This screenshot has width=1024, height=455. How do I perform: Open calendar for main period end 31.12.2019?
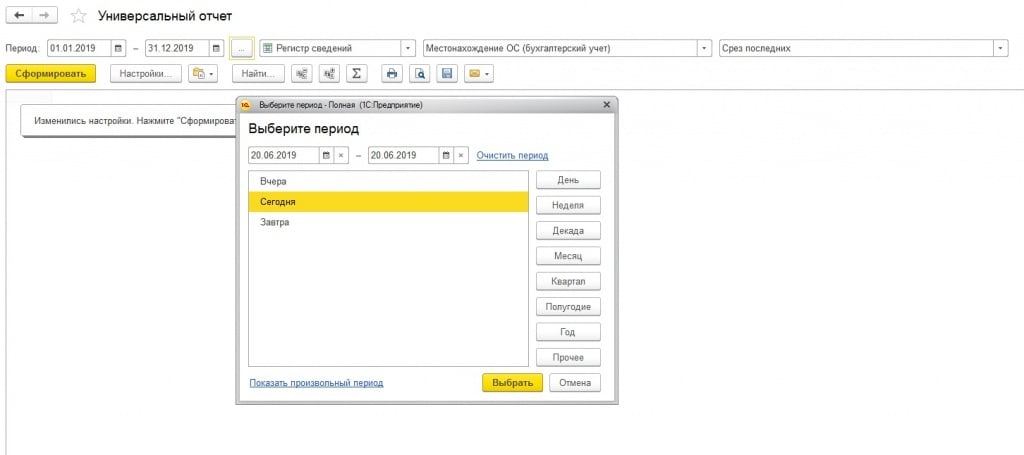point(216,48)
